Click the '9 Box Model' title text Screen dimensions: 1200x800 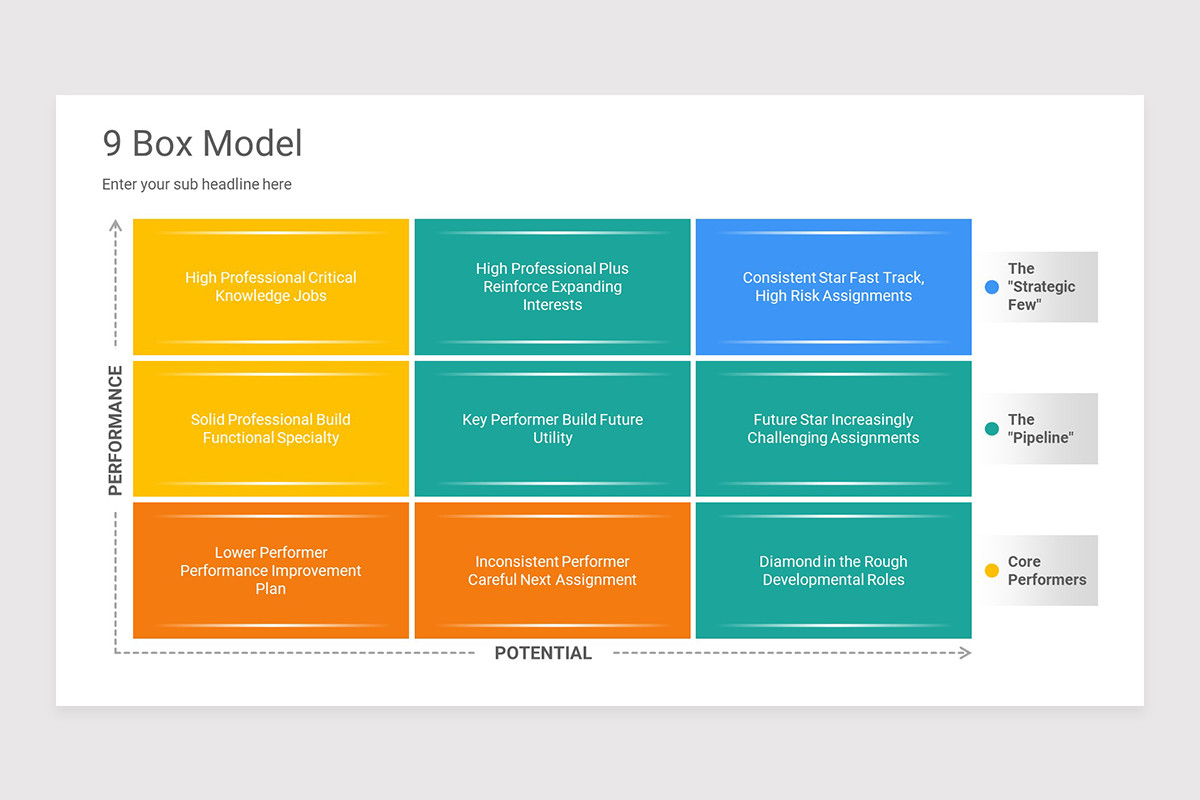click(202, 144)
